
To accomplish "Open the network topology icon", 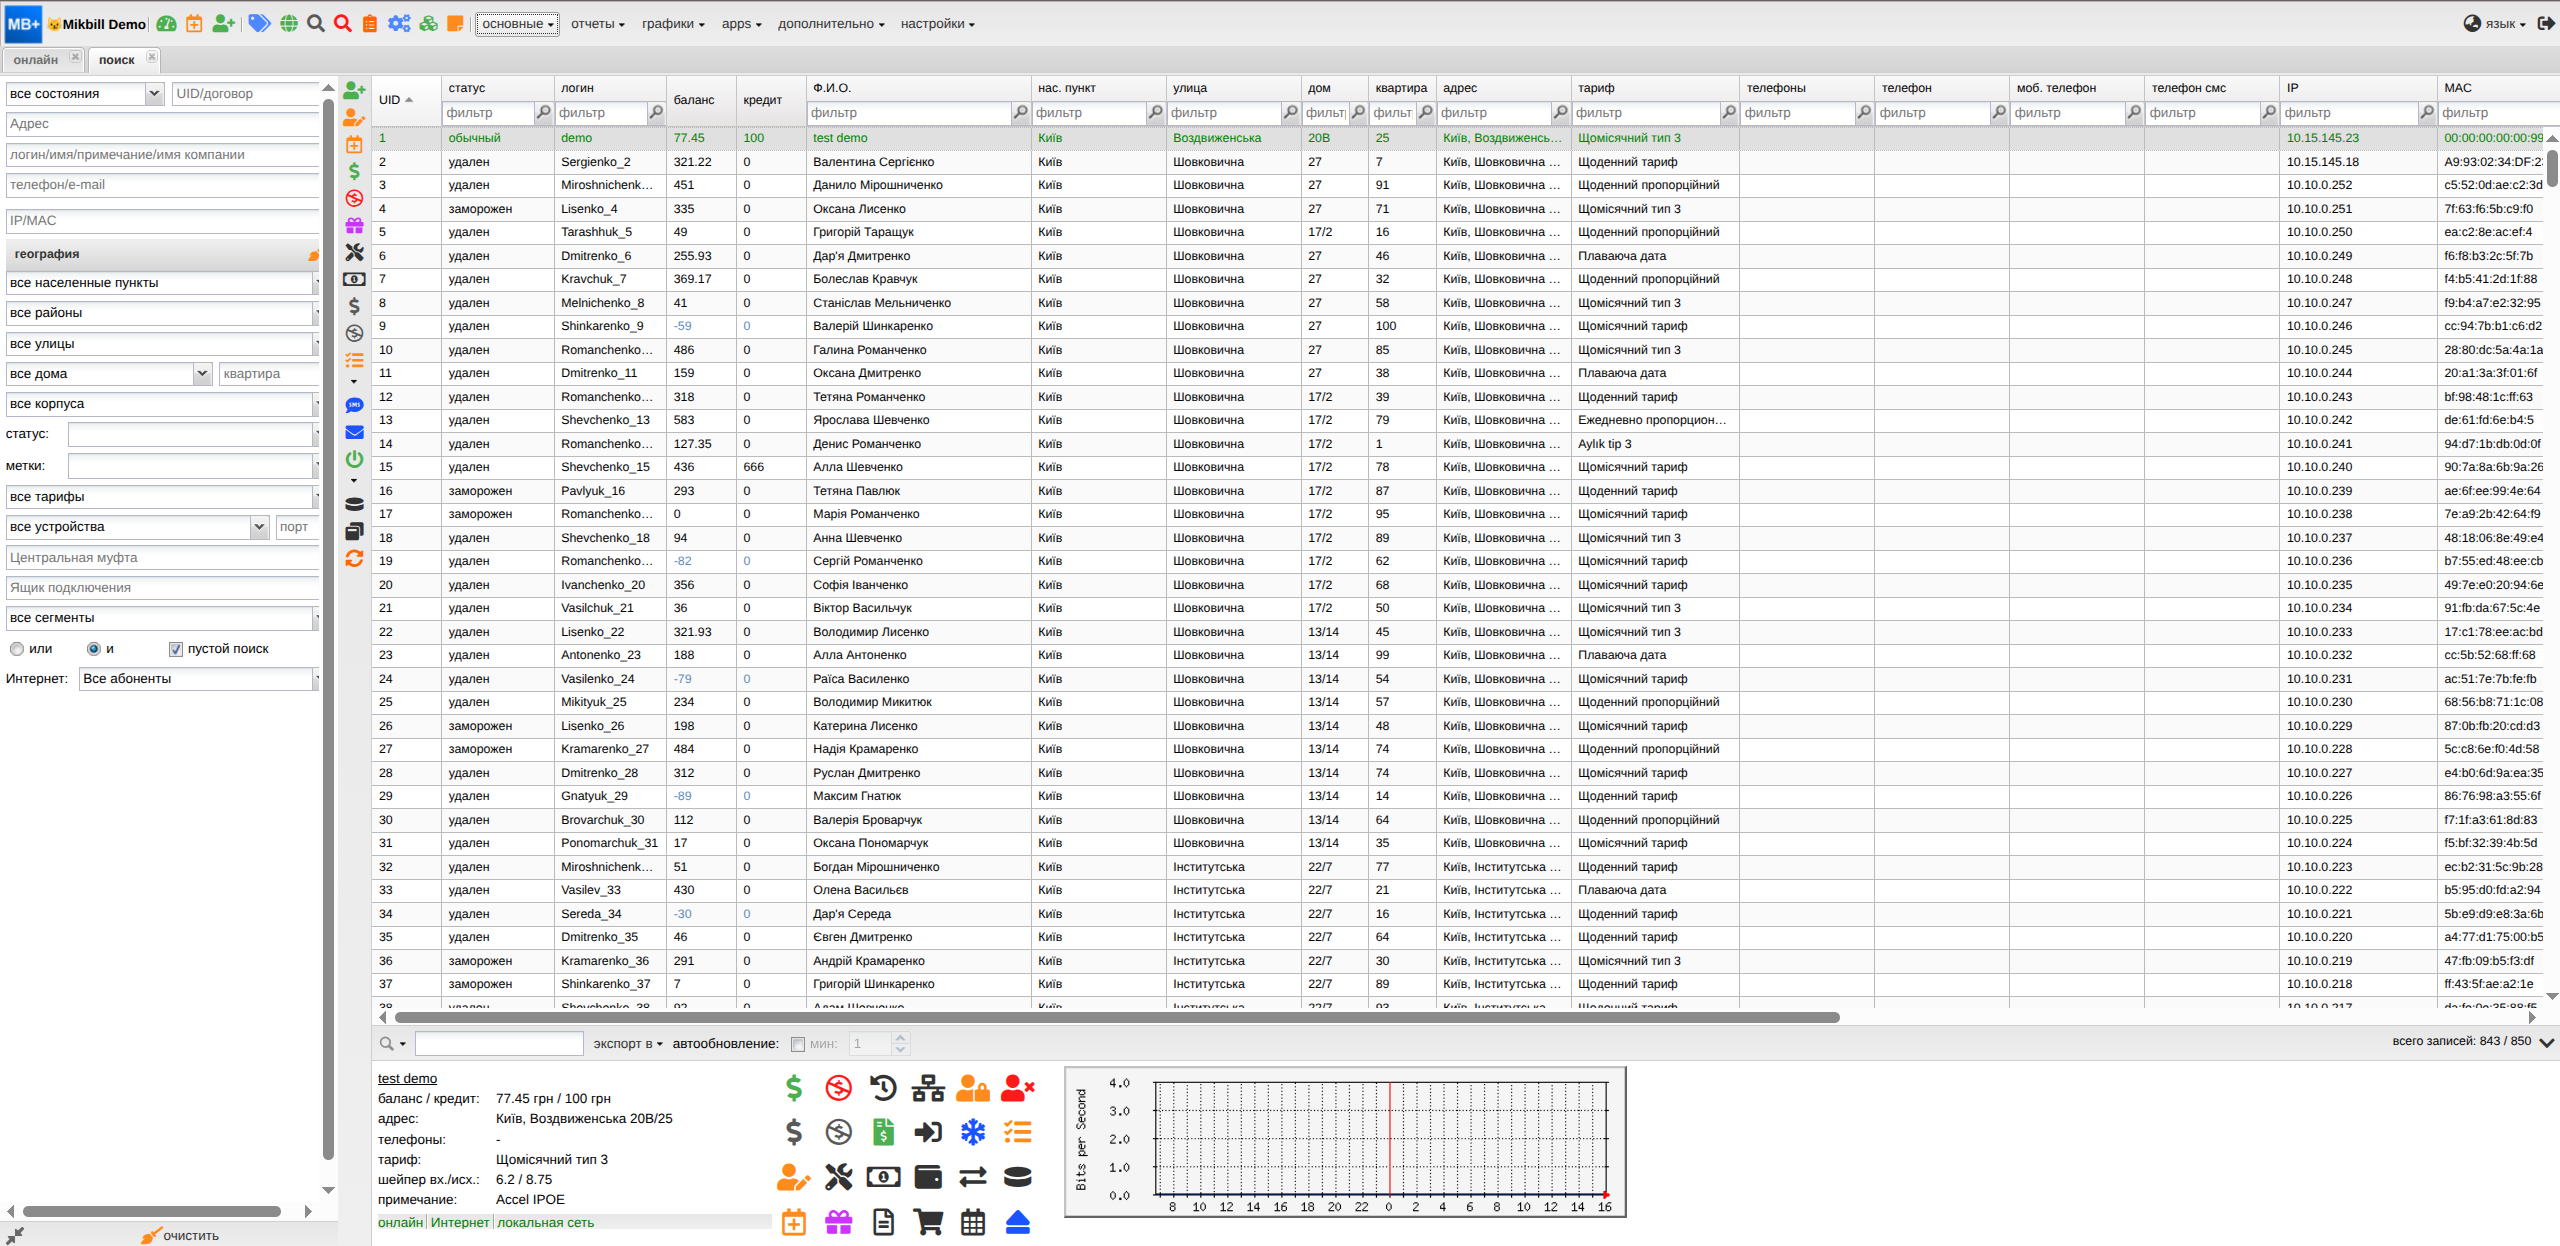I will (x=928, y=1087).
